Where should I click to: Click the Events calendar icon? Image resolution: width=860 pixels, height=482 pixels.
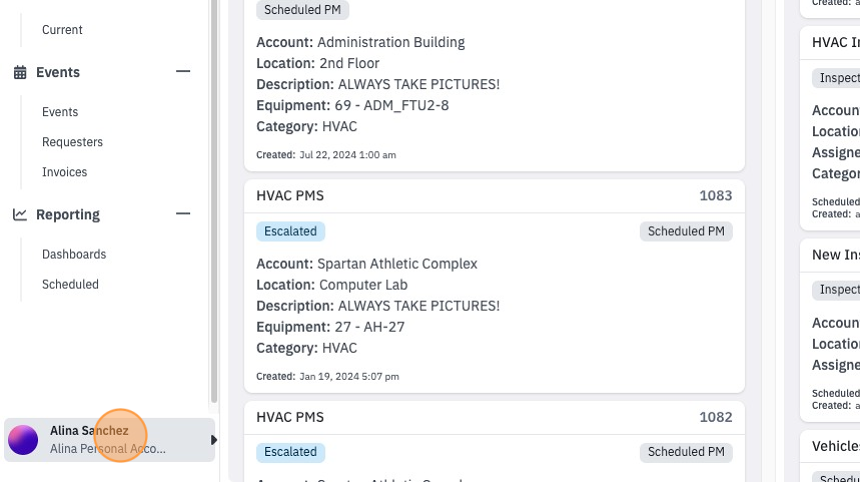pyautogui.click(x=20, y=72)
